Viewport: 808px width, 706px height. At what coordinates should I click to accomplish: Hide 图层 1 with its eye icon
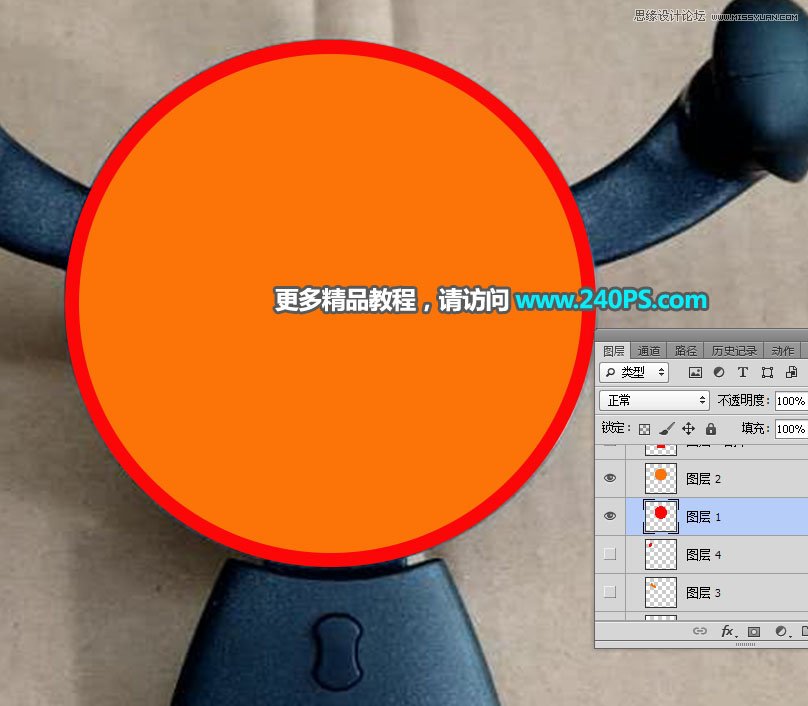(610, 516)
